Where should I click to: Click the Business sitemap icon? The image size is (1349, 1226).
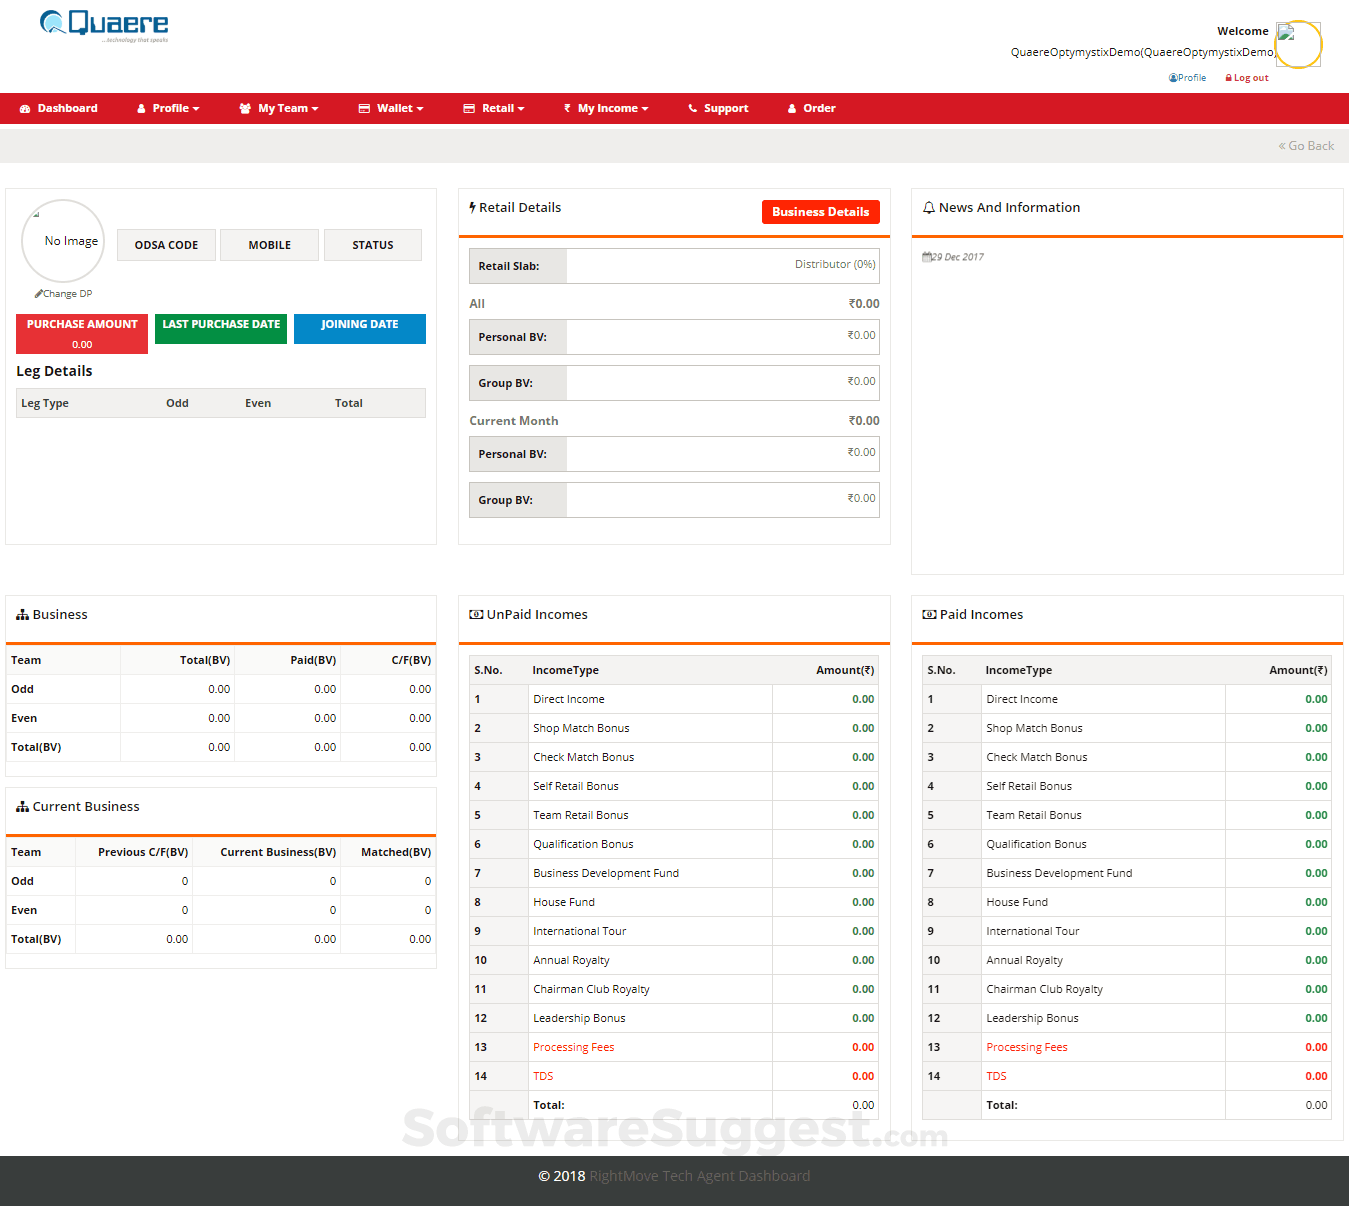pyautogui.click(x=22, y=615)
